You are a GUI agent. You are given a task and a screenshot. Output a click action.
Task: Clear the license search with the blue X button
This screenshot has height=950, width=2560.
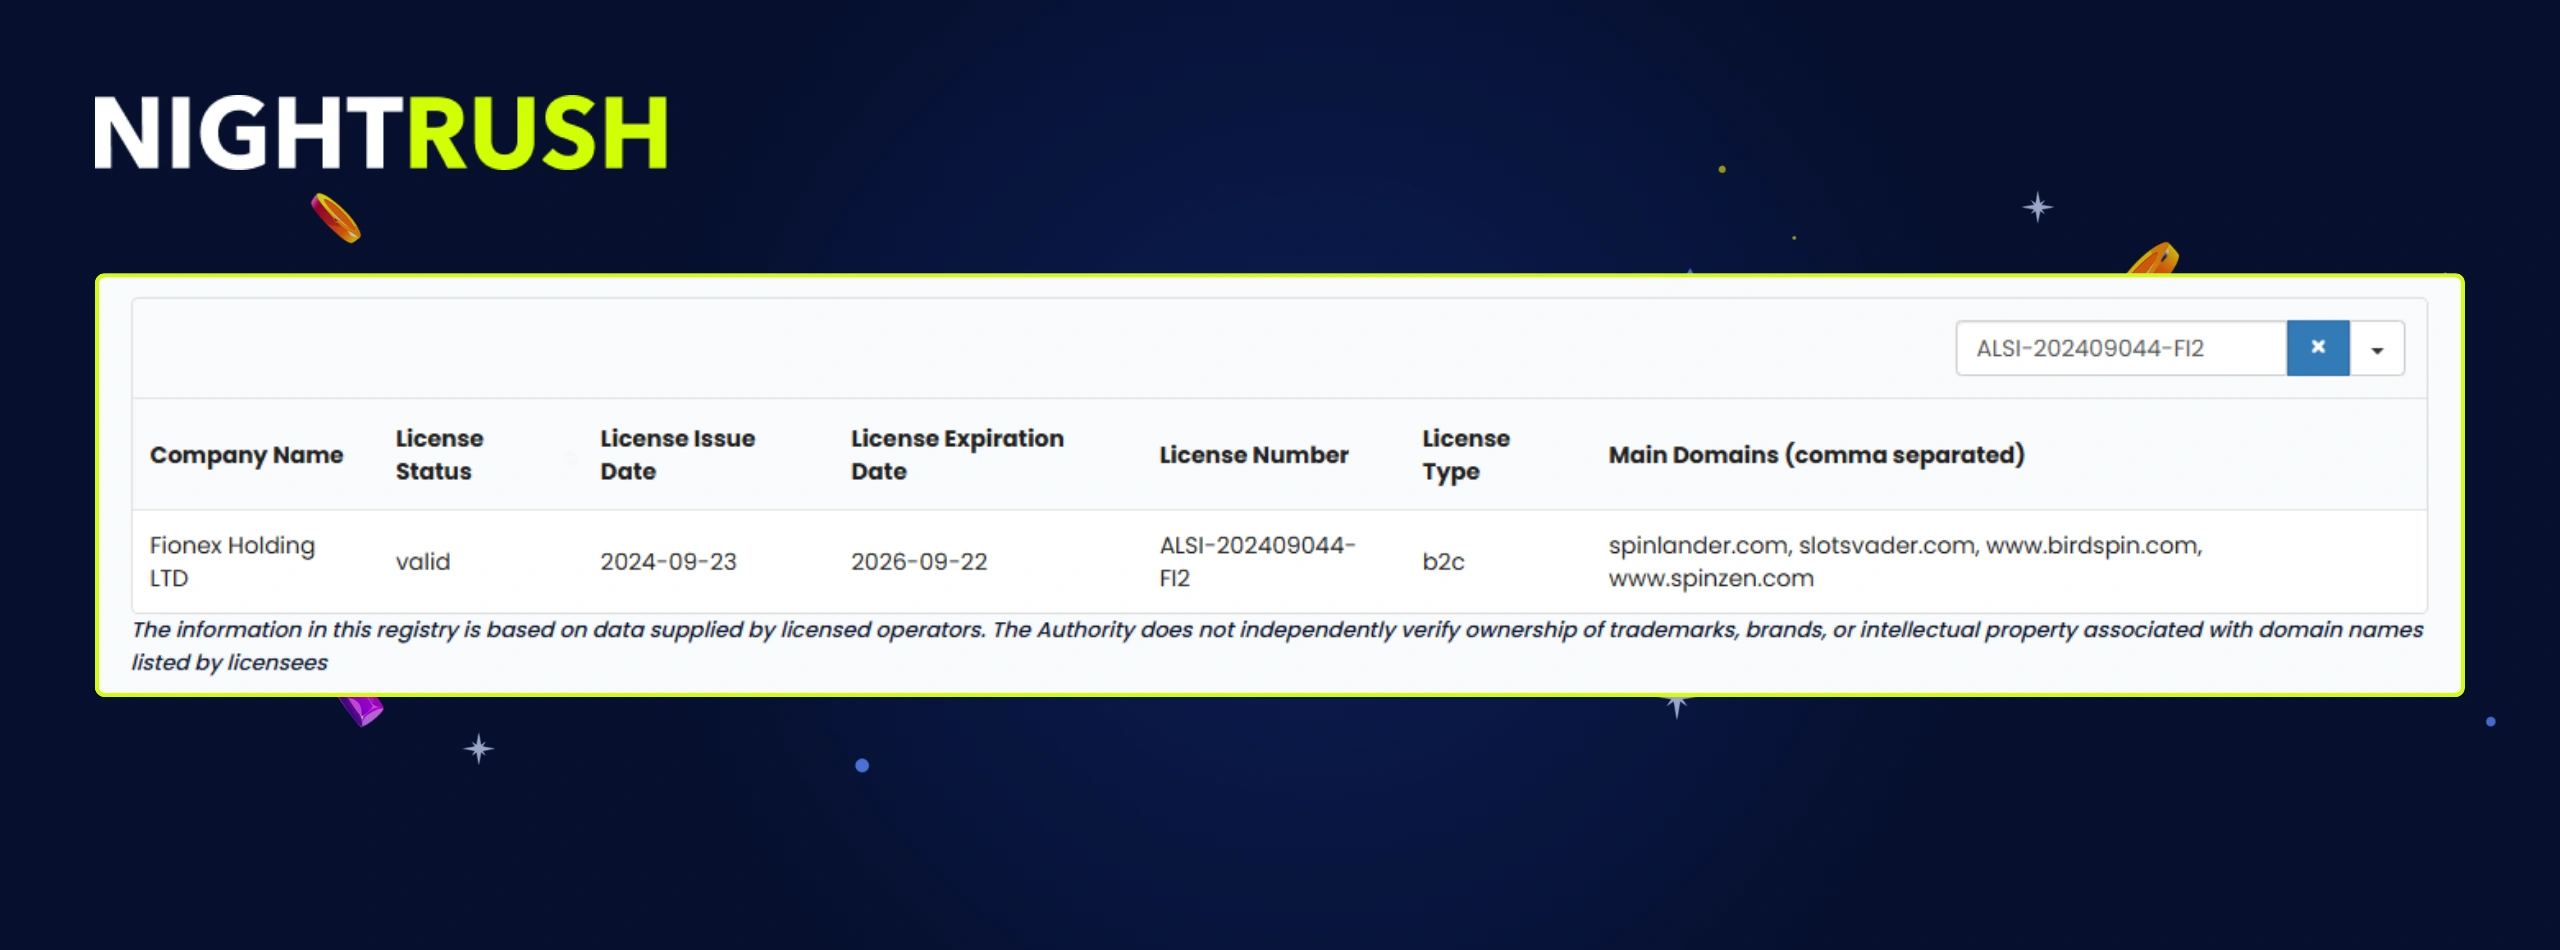coord(2317,348)
